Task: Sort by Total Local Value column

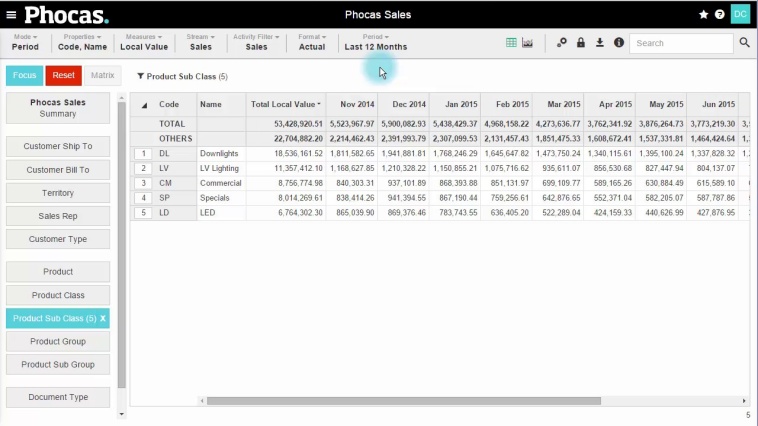Action: point(285,104)
